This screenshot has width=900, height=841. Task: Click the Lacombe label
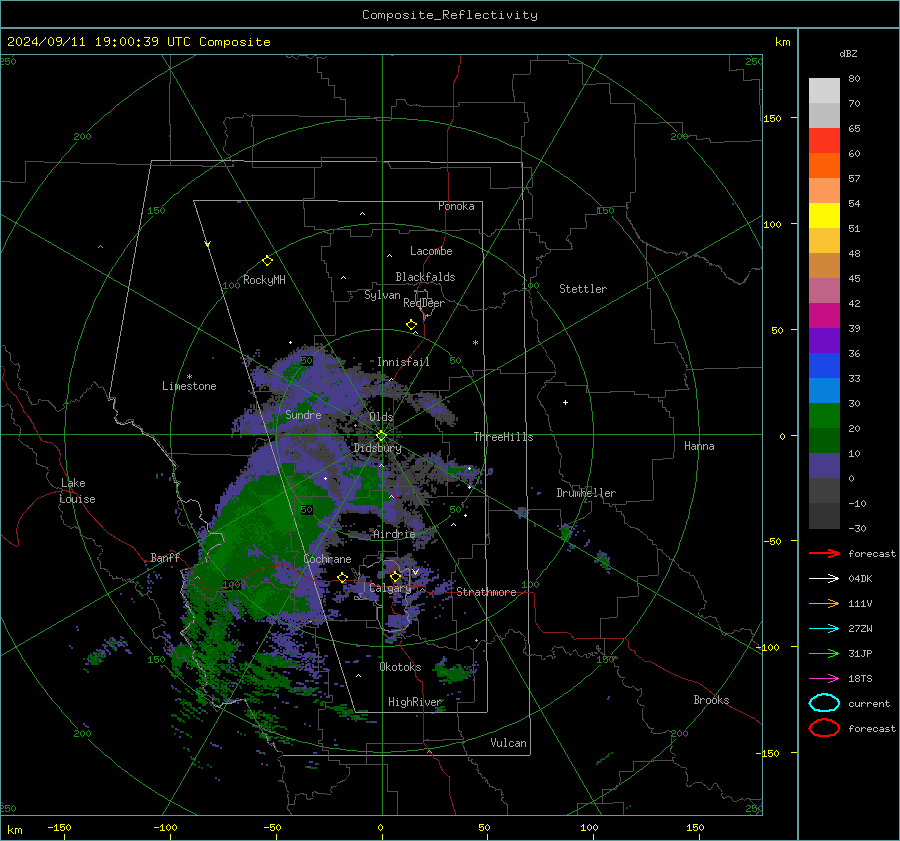[x=431, y=251]
